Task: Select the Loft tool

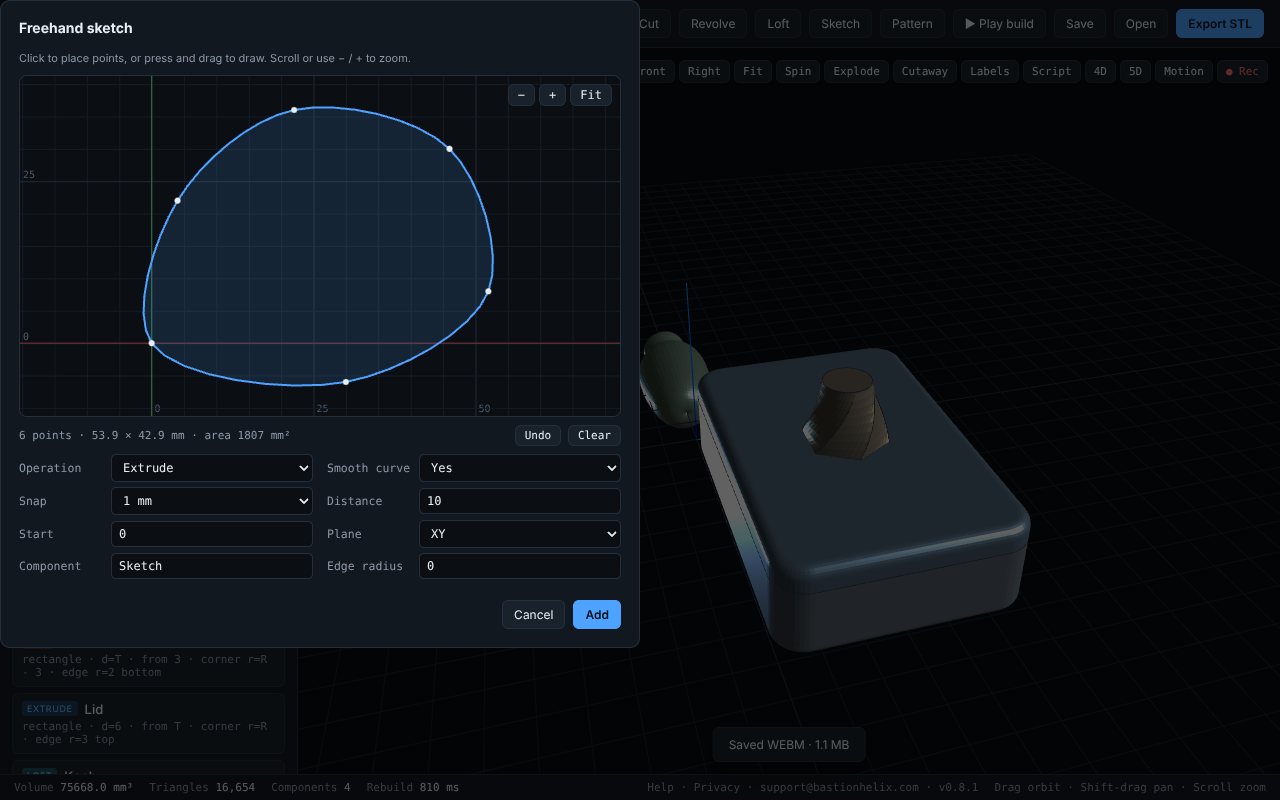Action: (x=778, y=24)
